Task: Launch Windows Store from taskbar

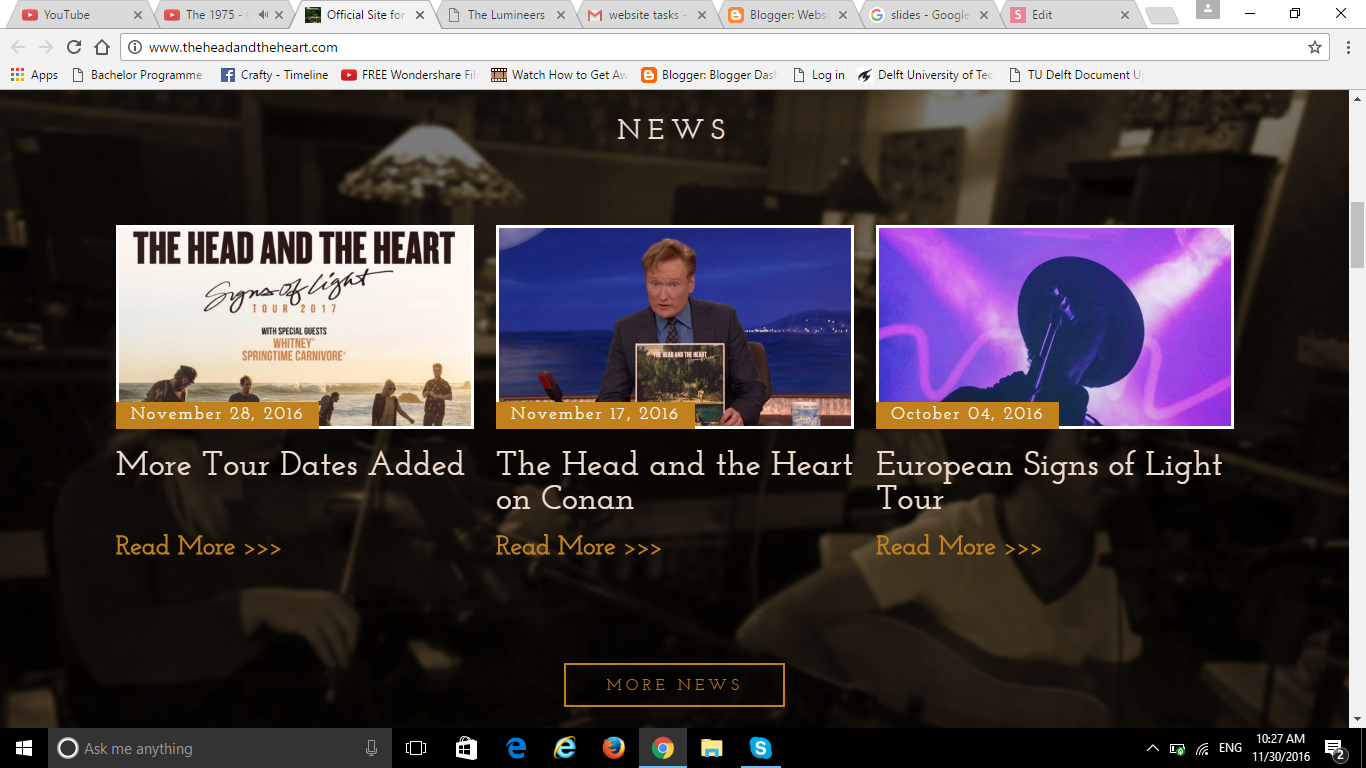Action: pos(466,748)
